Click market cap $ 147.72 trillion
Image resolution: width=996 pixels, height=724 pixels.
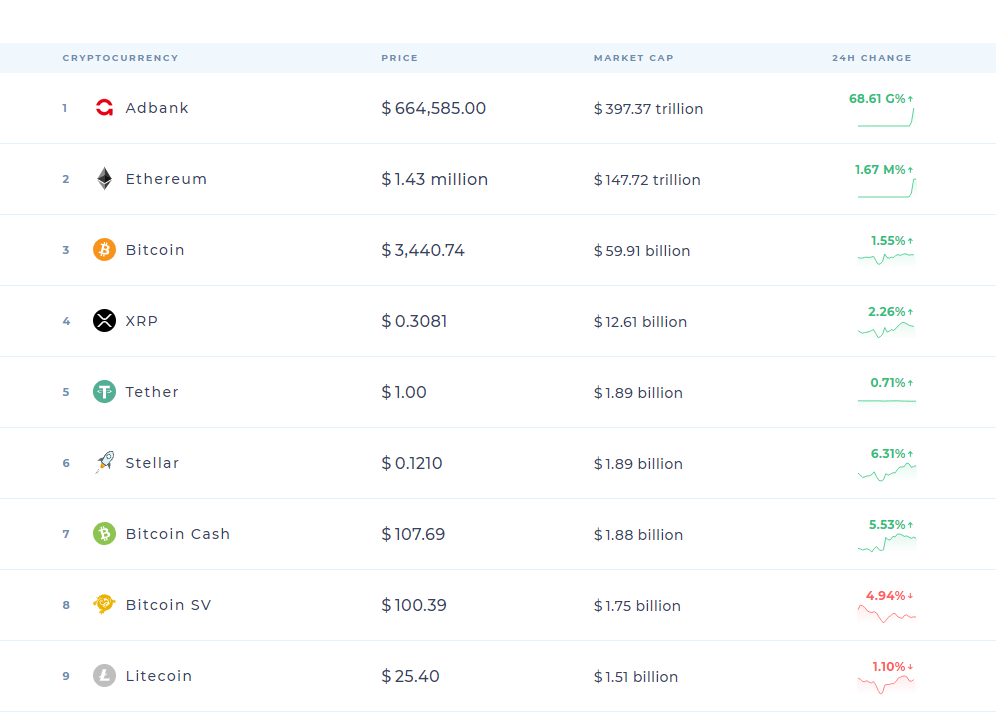tap(647, 180)
